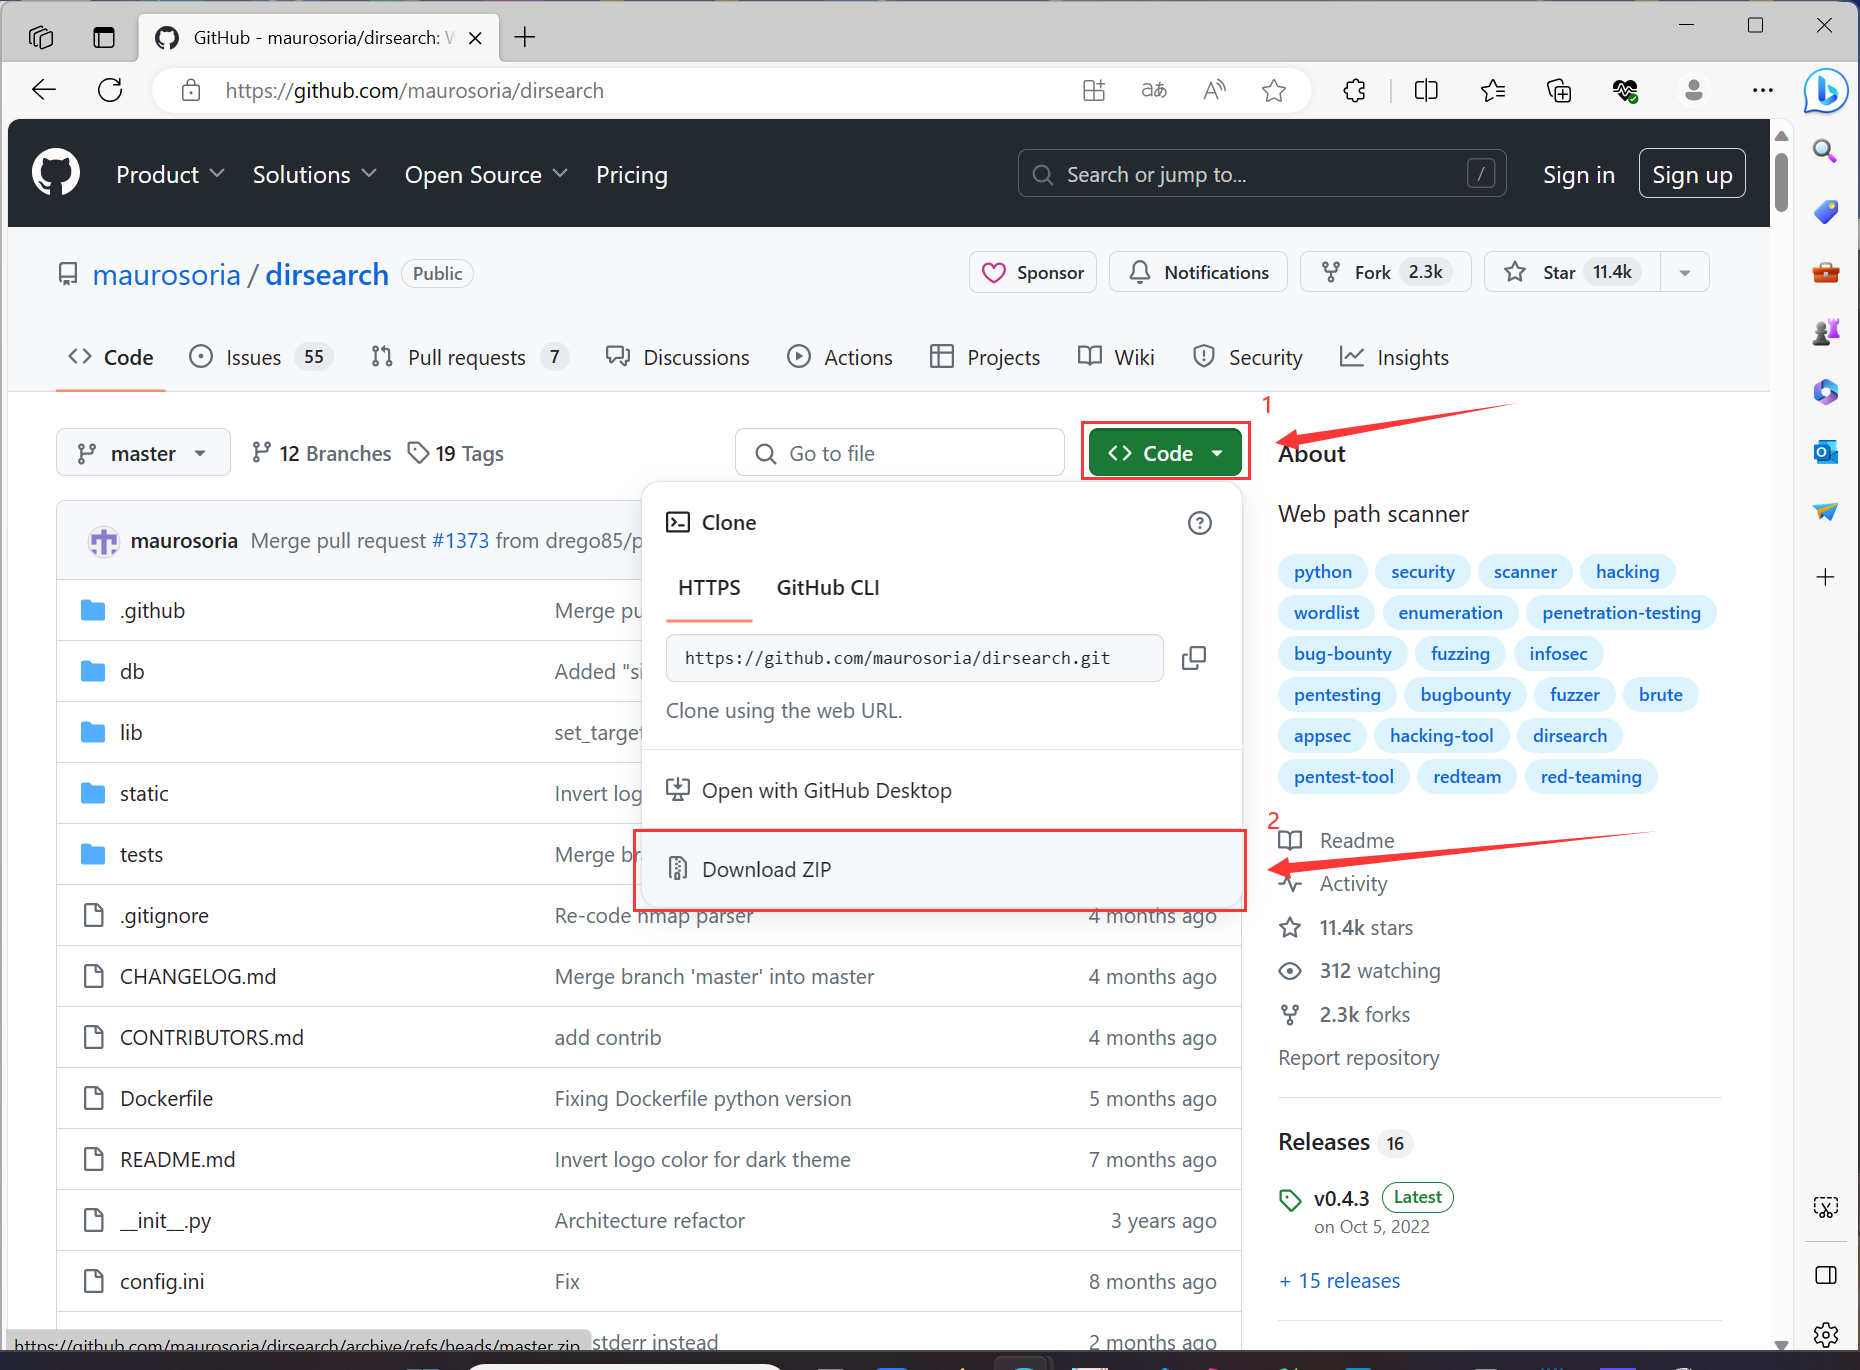Select the clone URL text field

(915, 658)
